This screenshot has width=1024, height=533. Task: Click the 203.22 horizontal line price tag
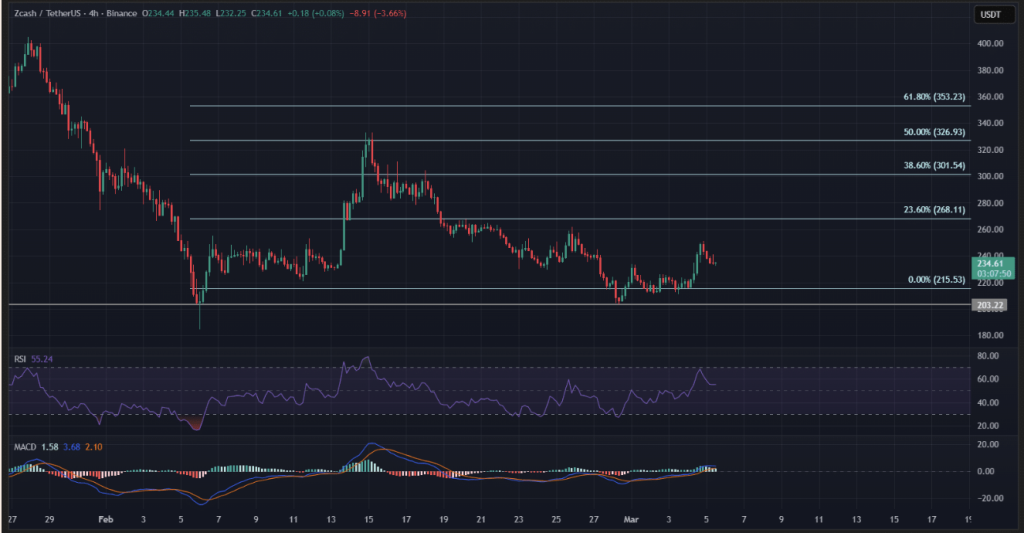[x=989, y=304]
